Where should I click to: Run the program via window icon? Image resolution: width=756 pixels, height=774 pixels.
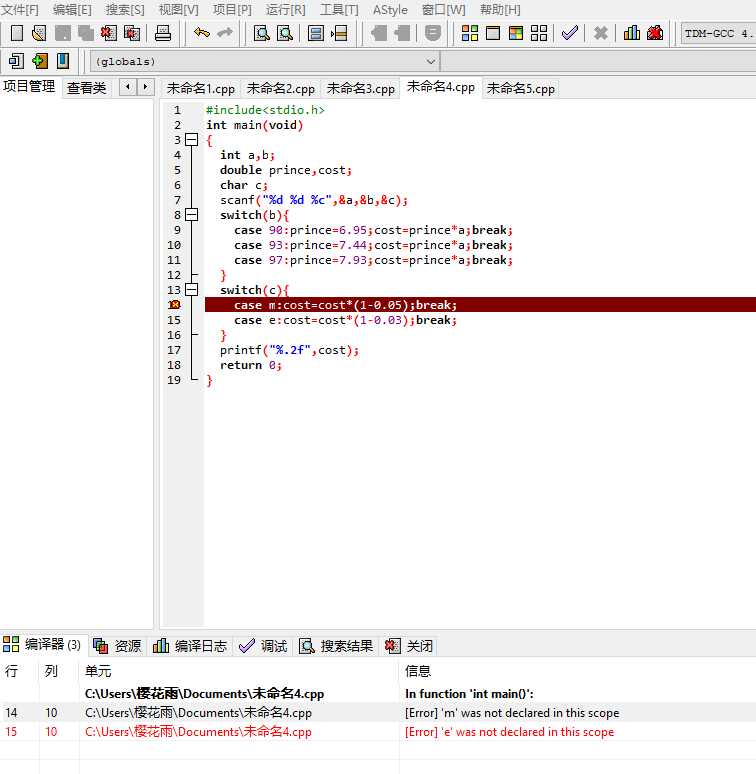pos(492,33)
